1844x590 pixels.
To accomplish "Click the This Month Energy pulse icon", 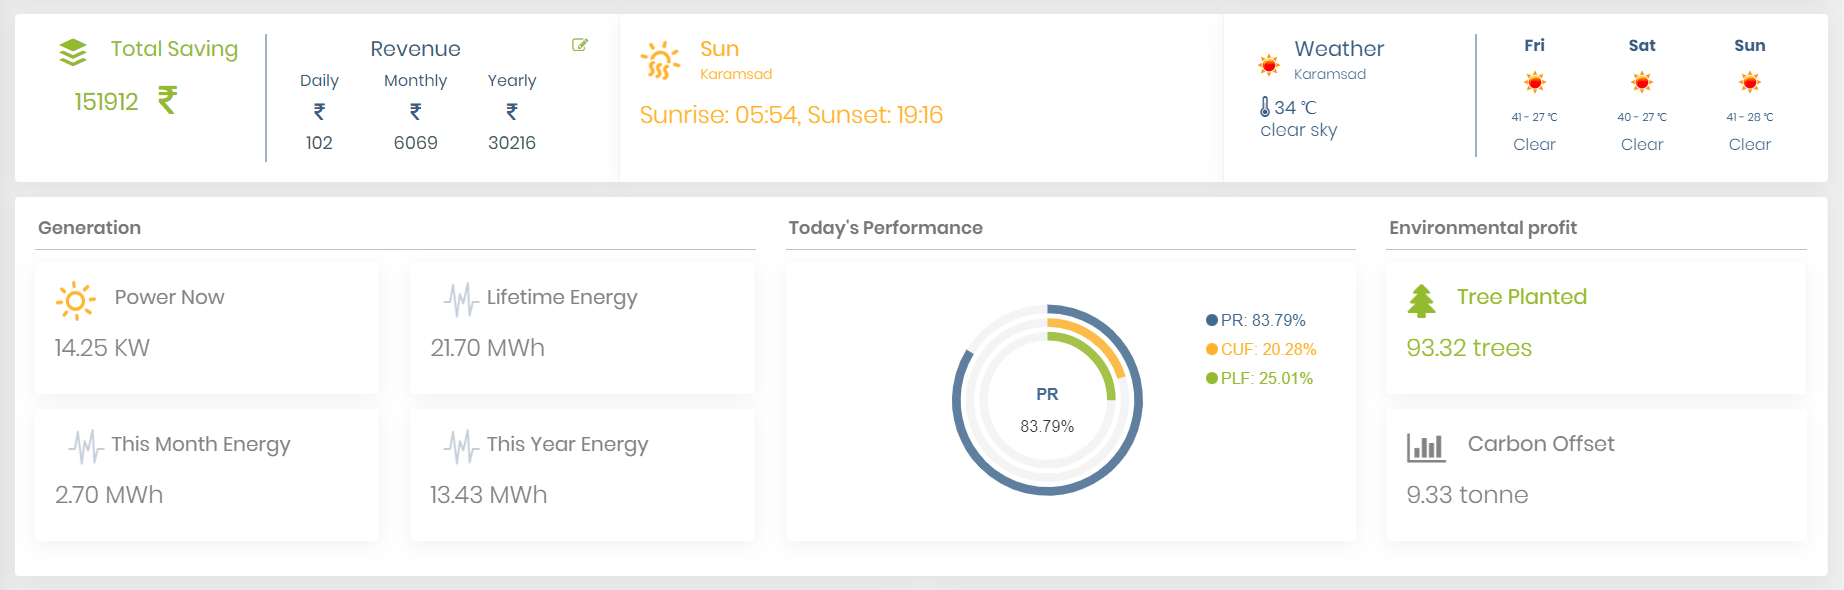I will [86, 446].
